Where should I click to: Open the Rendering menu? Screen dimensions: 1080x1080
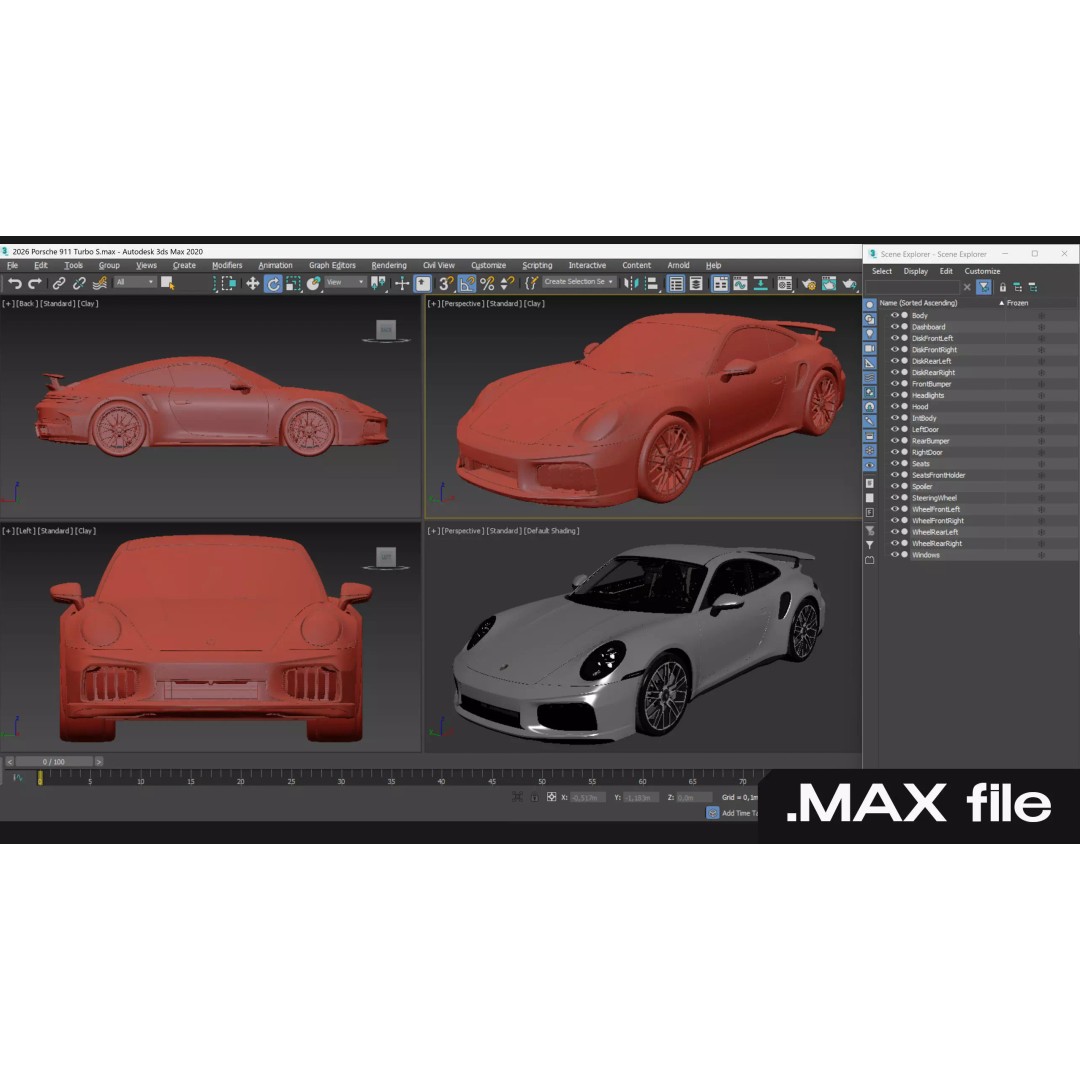(389, 265)
